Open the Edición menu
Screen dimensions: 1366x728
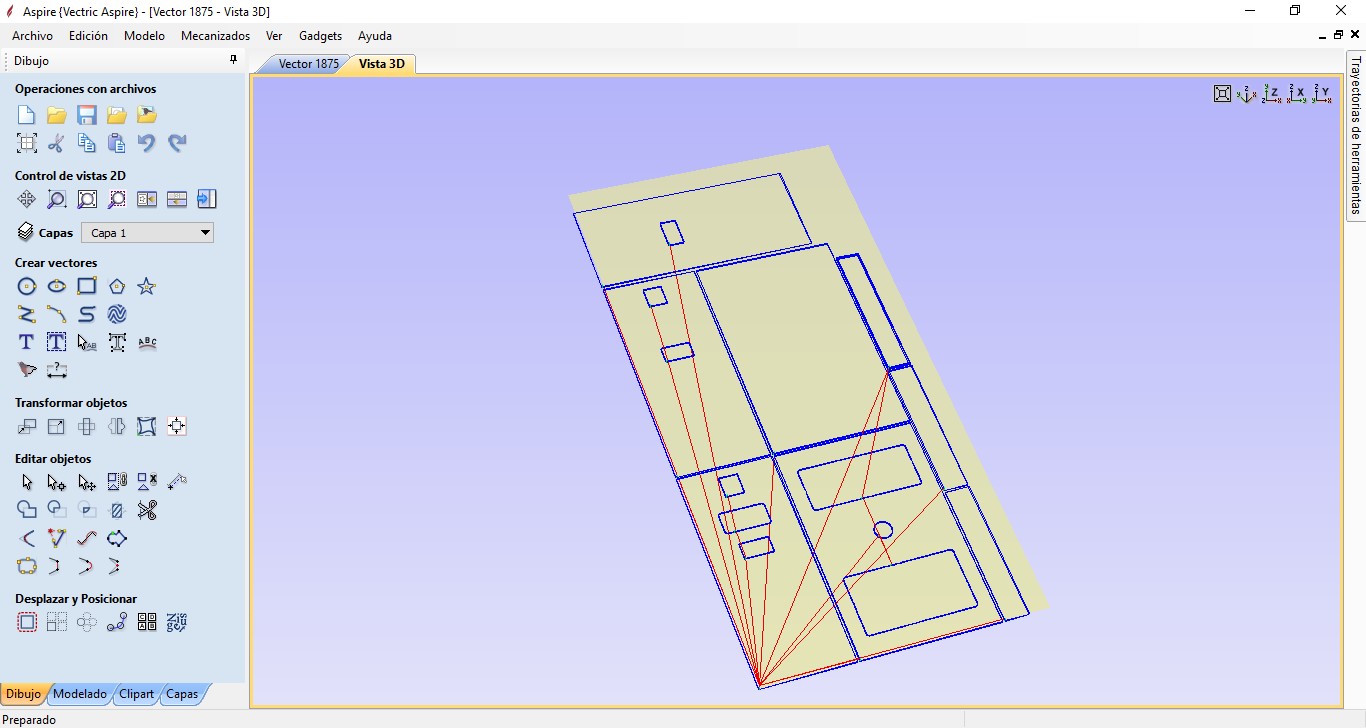click(x=88, y=36)
